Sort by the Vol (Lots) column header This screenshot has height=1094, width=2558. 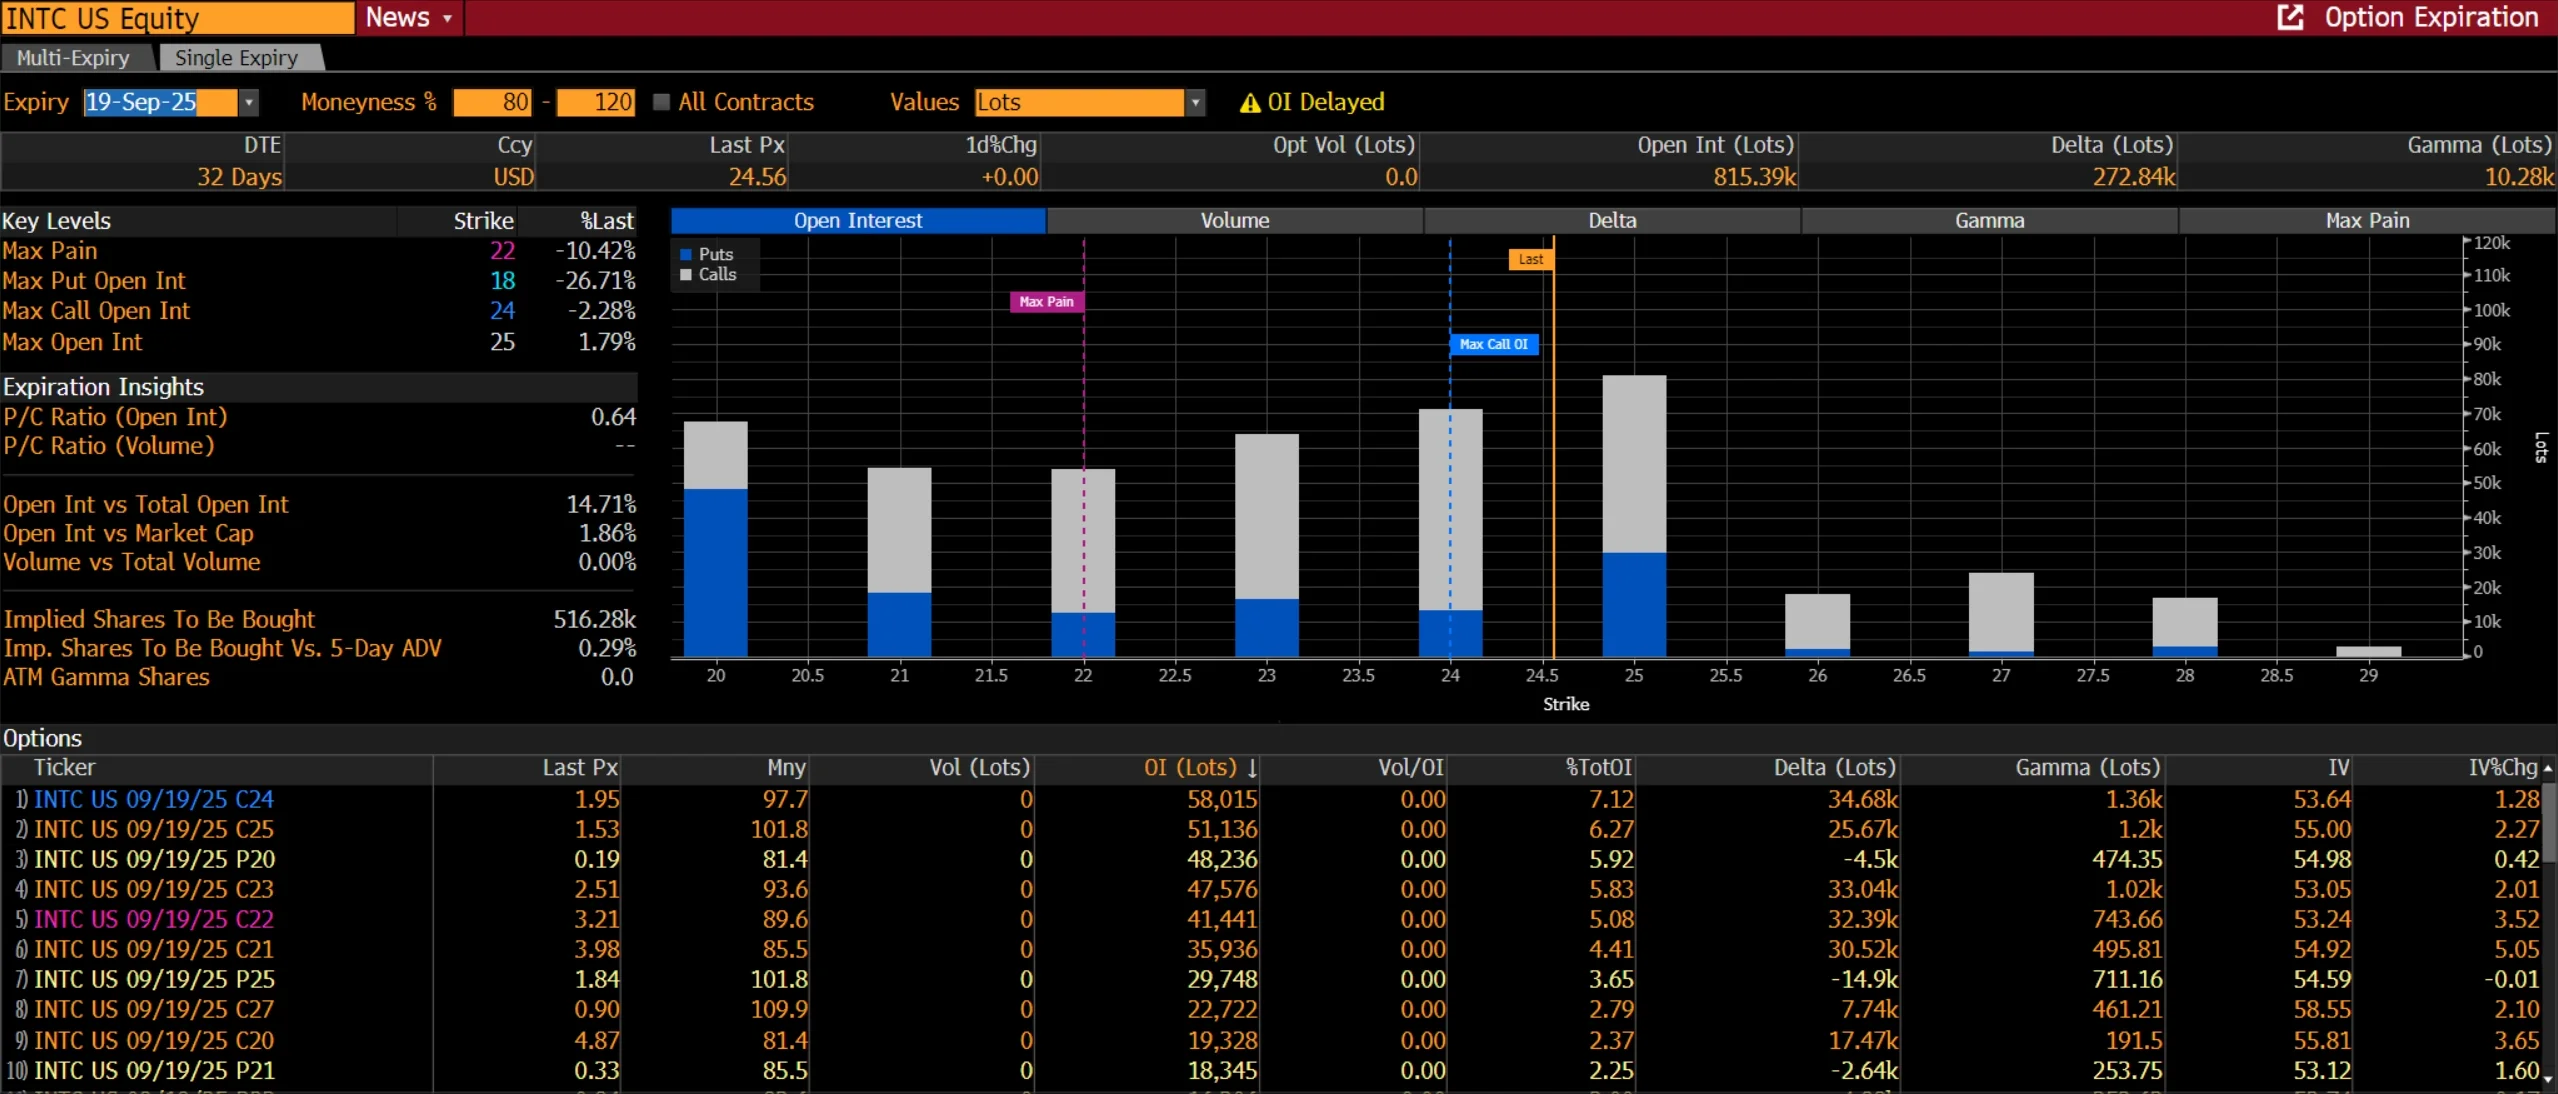click(920, 768)
